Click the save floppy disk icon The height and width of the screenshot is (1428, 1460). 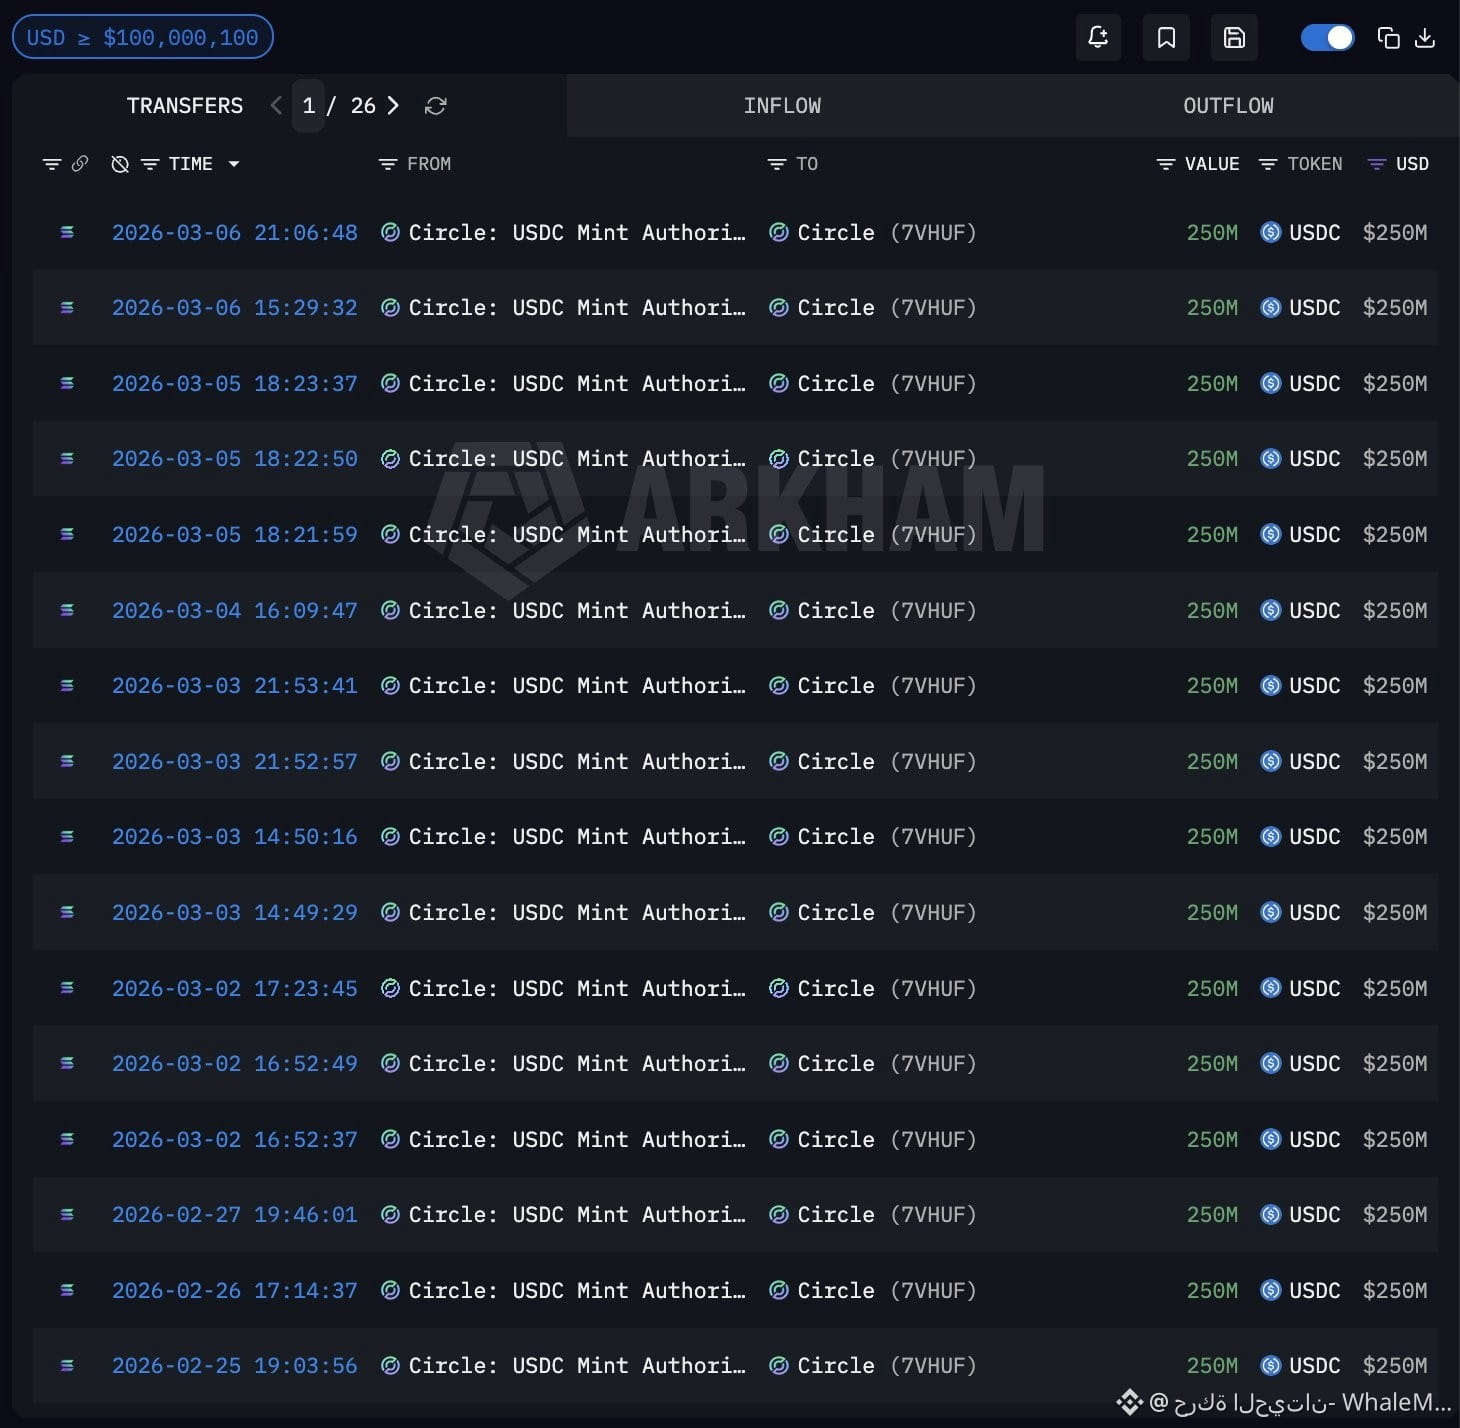click(x=1234, y=38)
